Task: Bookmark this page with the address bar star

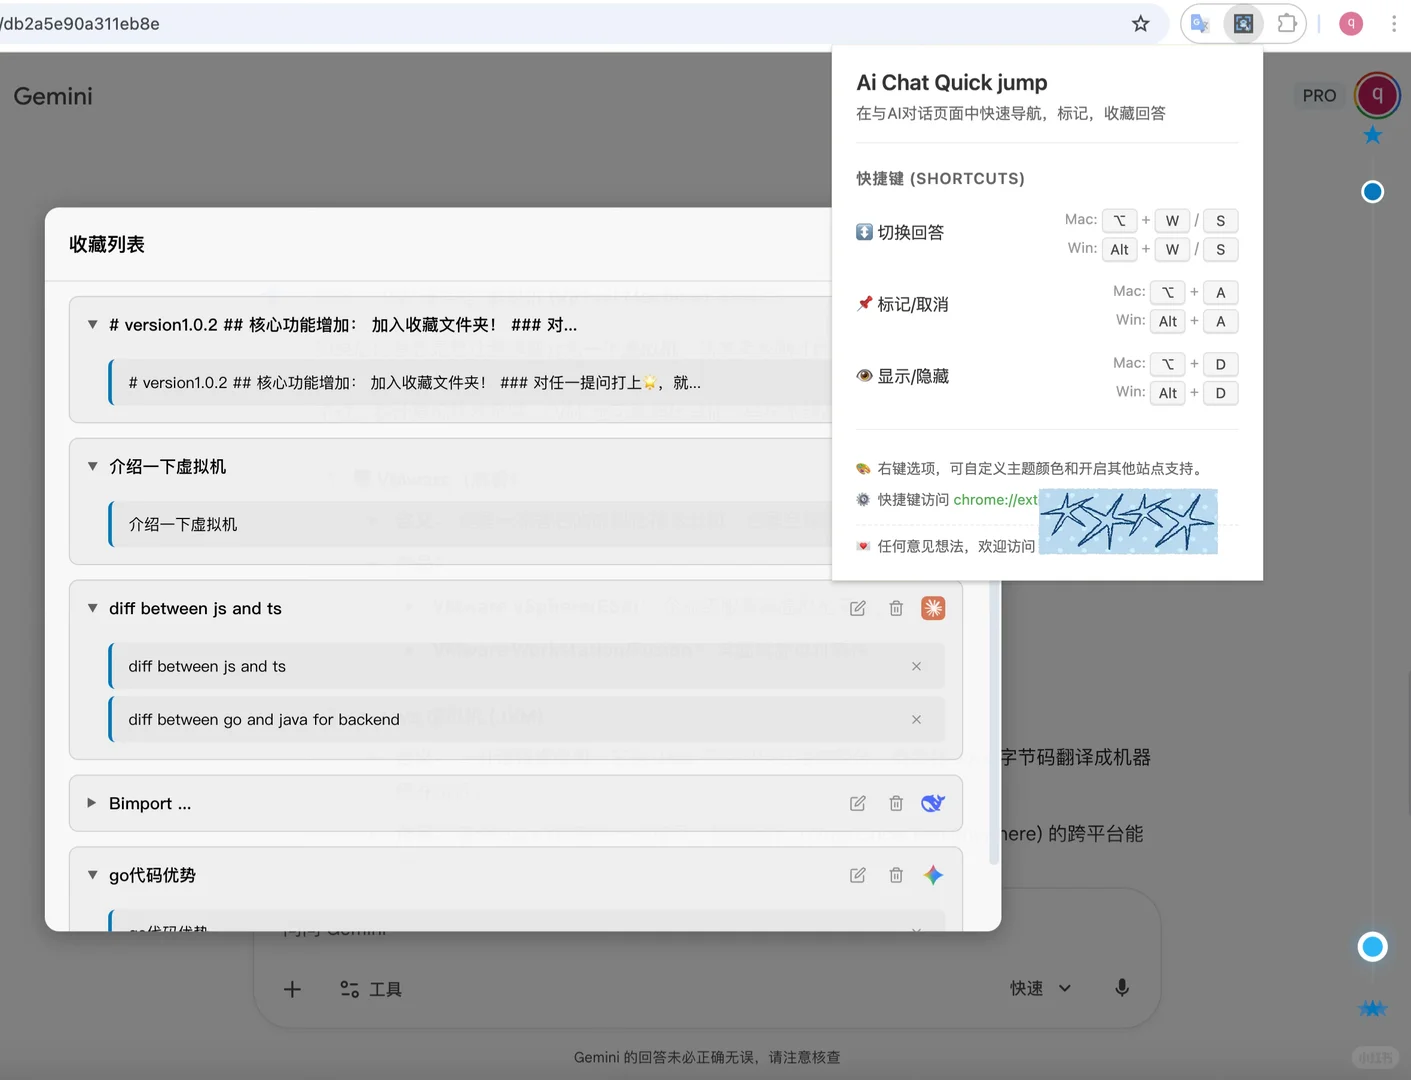Action: 1140,24
